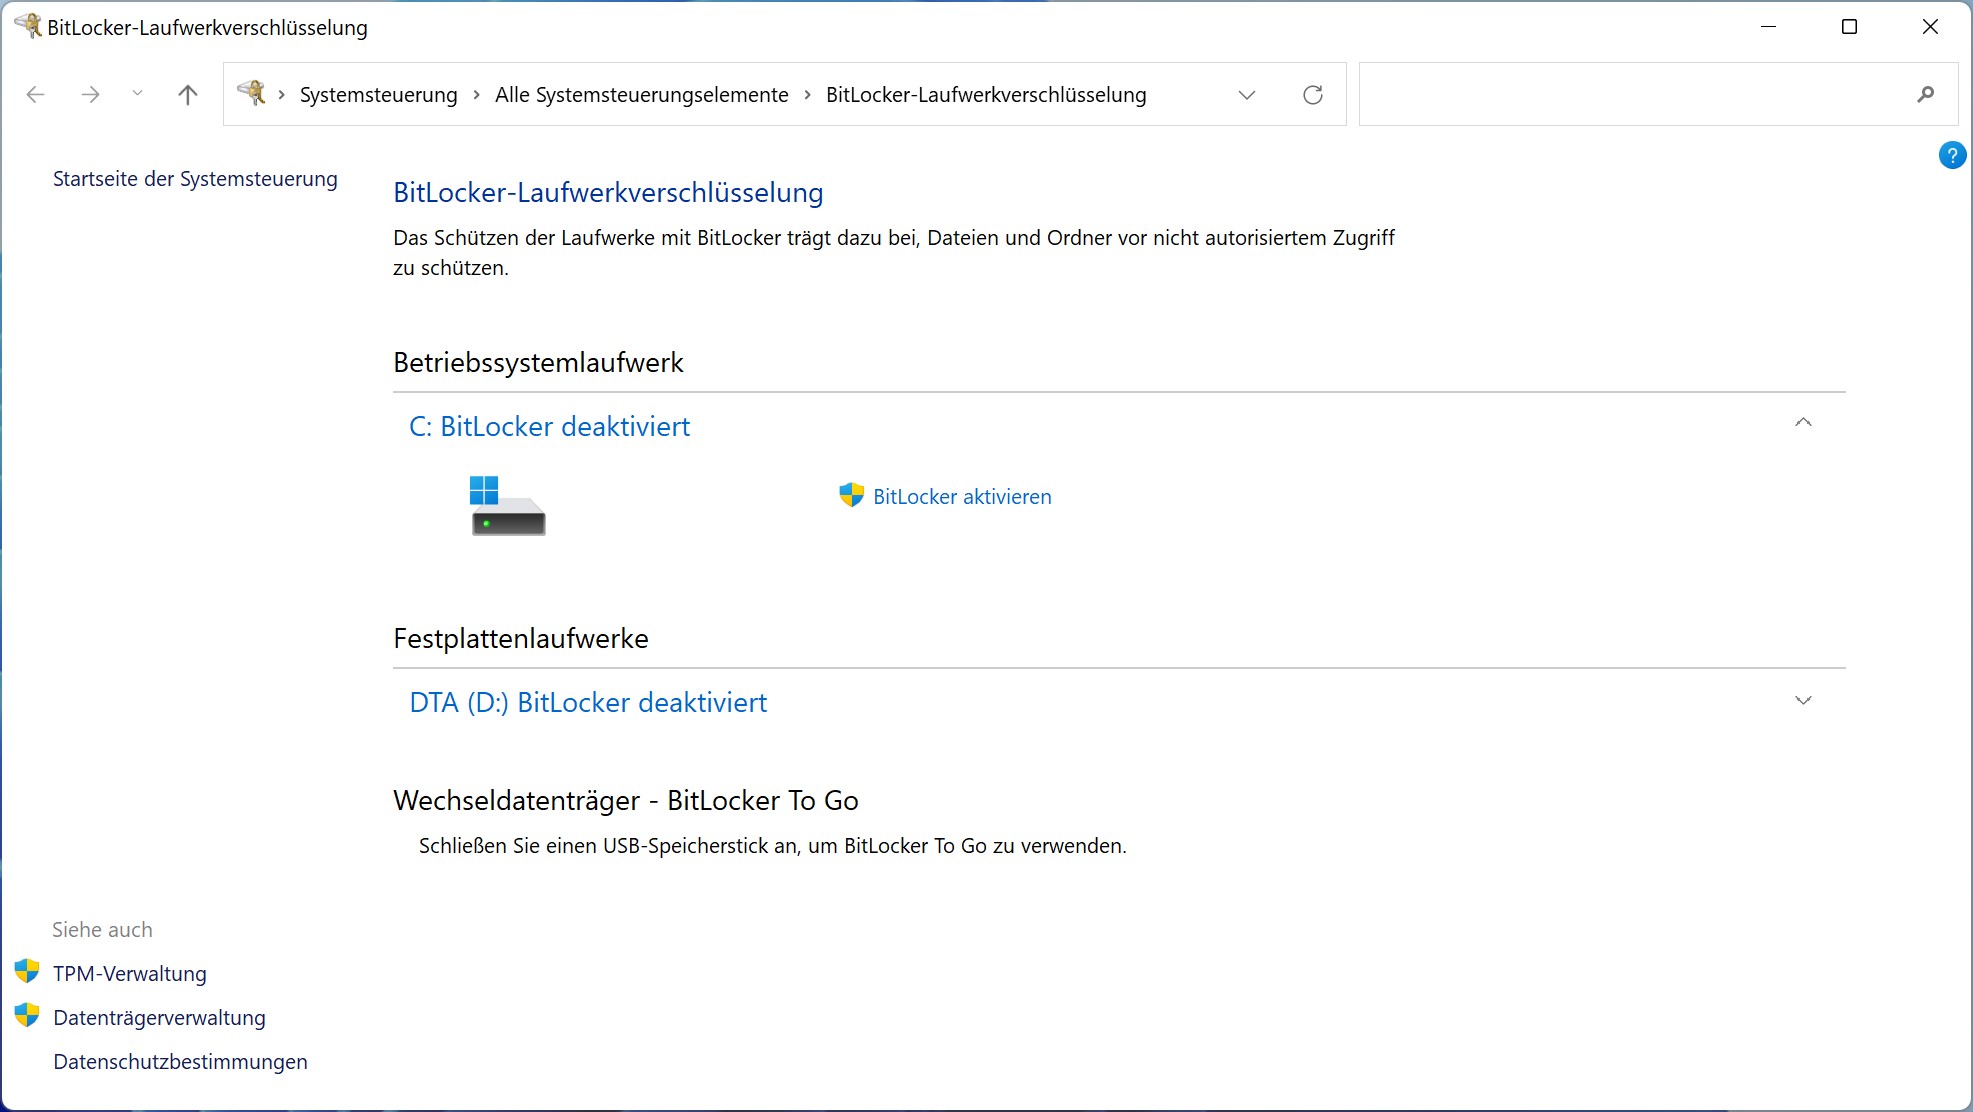
Task: Activate BitLocker aktivieren for drive C:
Action: click(961, 496)
